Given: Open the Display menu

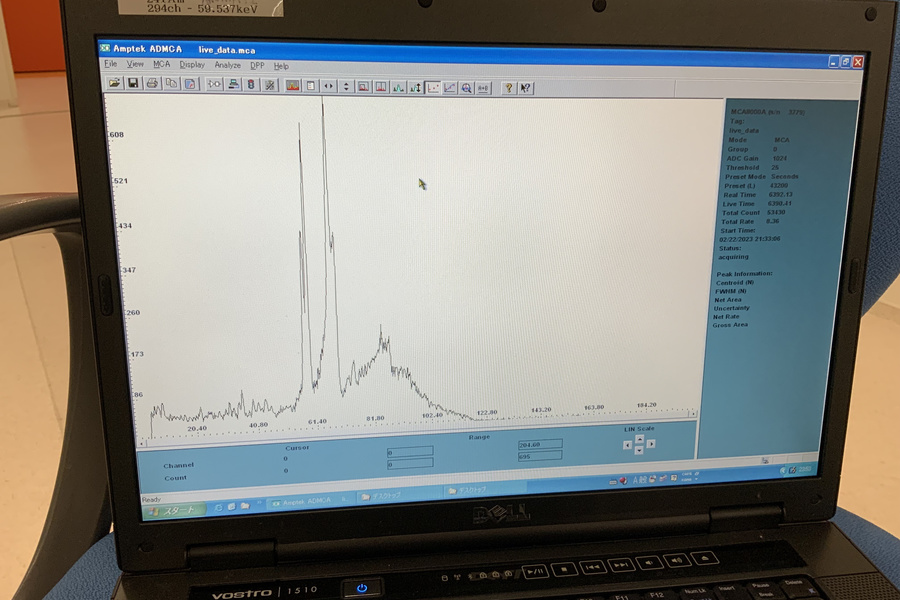Looking at the screenshot, I should coord(192,65).
